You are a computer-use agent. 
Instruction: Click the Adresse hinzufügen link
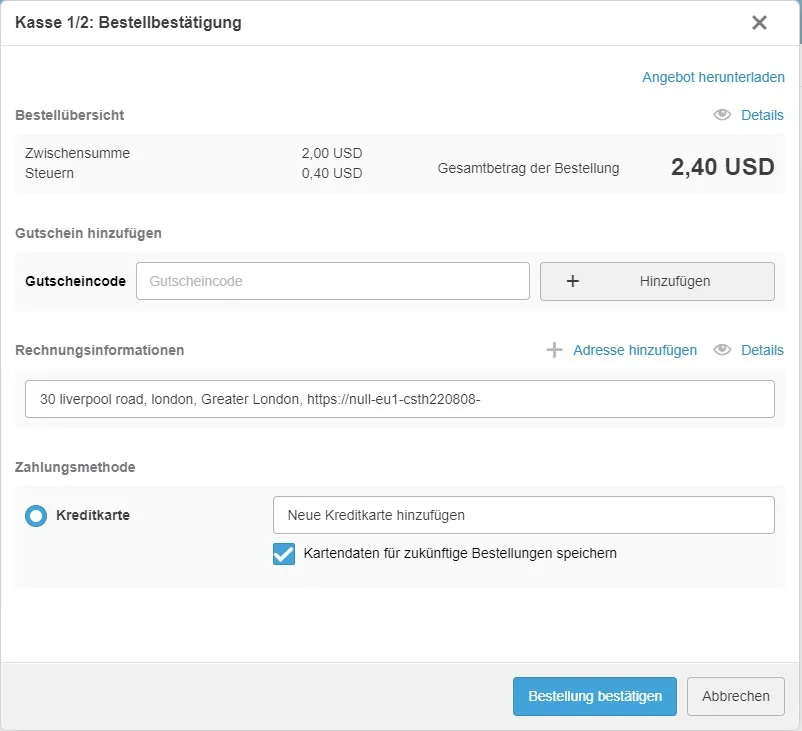pyautogui.click(x=635, y=350)
